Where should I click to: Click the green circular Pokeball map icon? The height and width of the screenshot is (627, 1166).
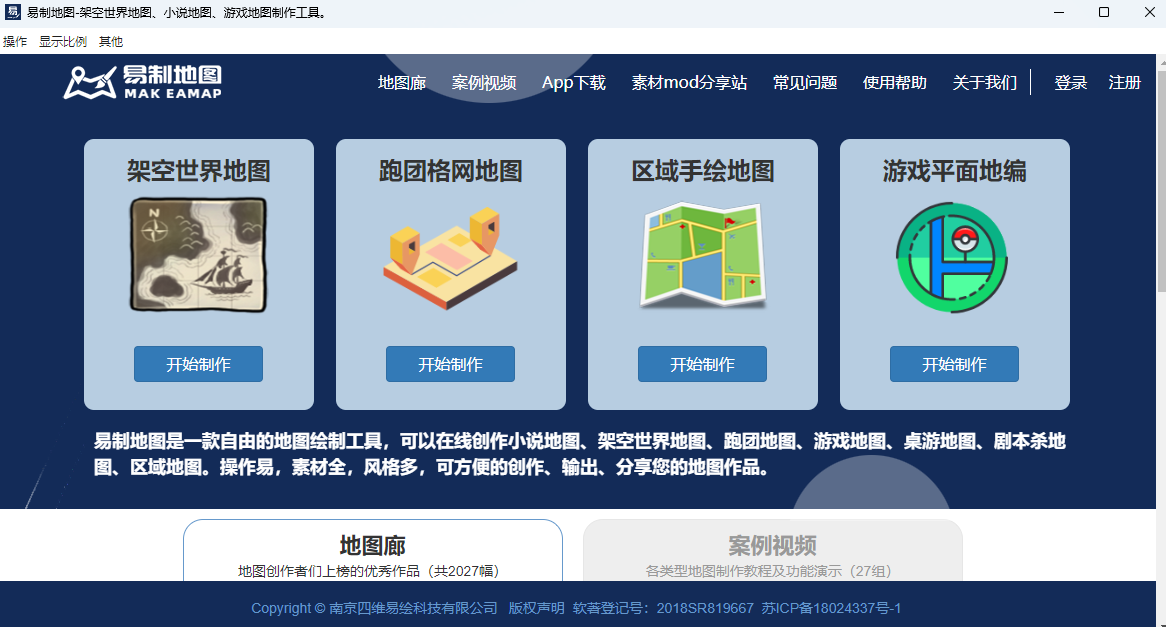954,257
